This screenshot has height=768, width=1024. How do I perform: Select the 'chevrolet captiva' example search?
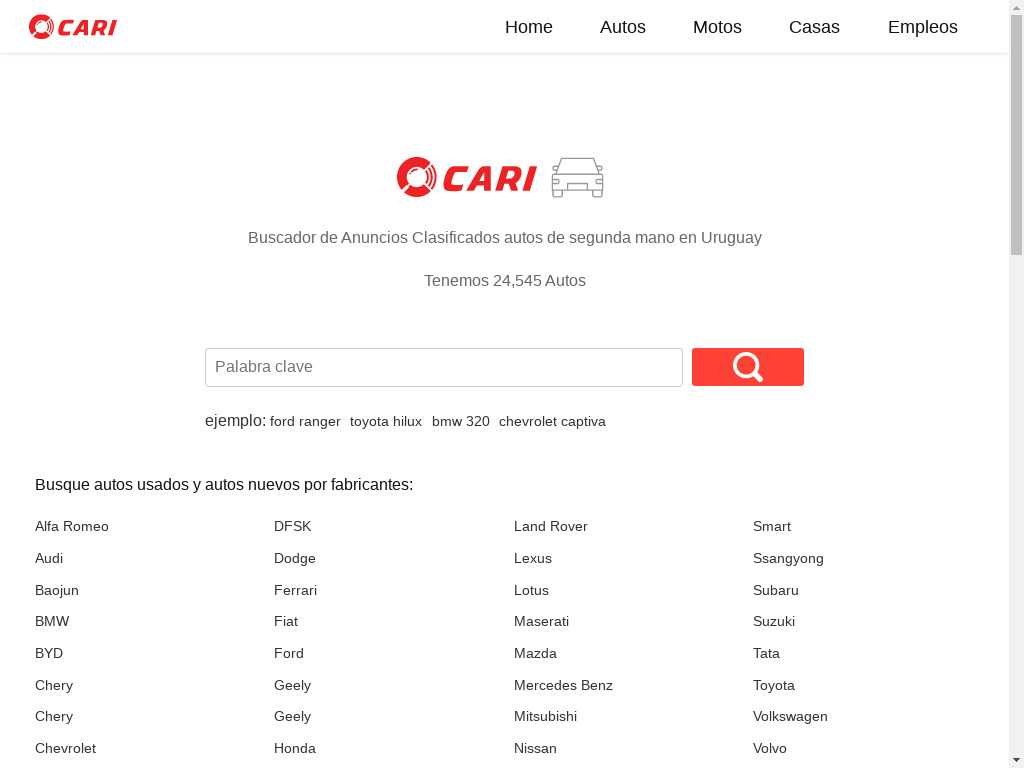[552, 422]
